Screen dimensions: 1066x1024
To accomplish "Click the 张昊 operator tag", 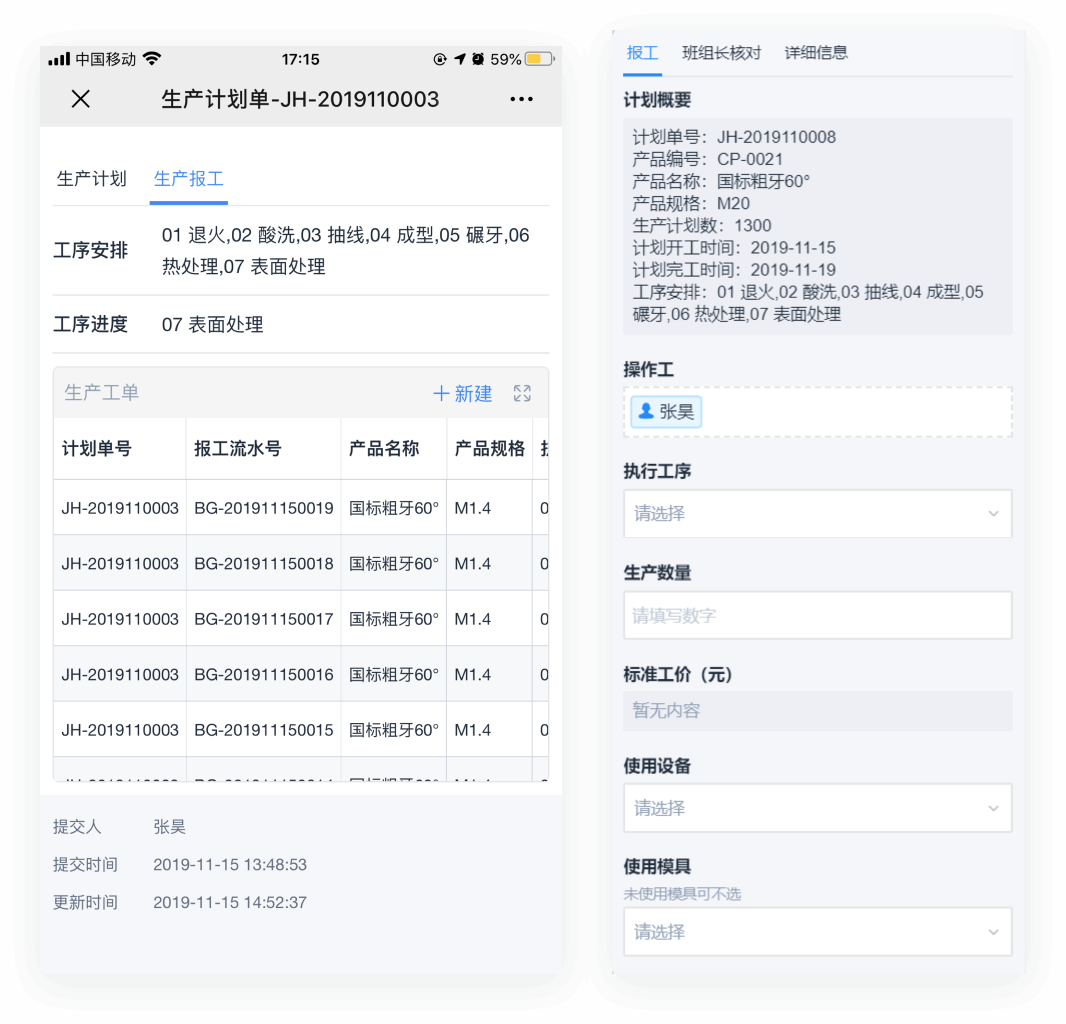I will 666,411.
